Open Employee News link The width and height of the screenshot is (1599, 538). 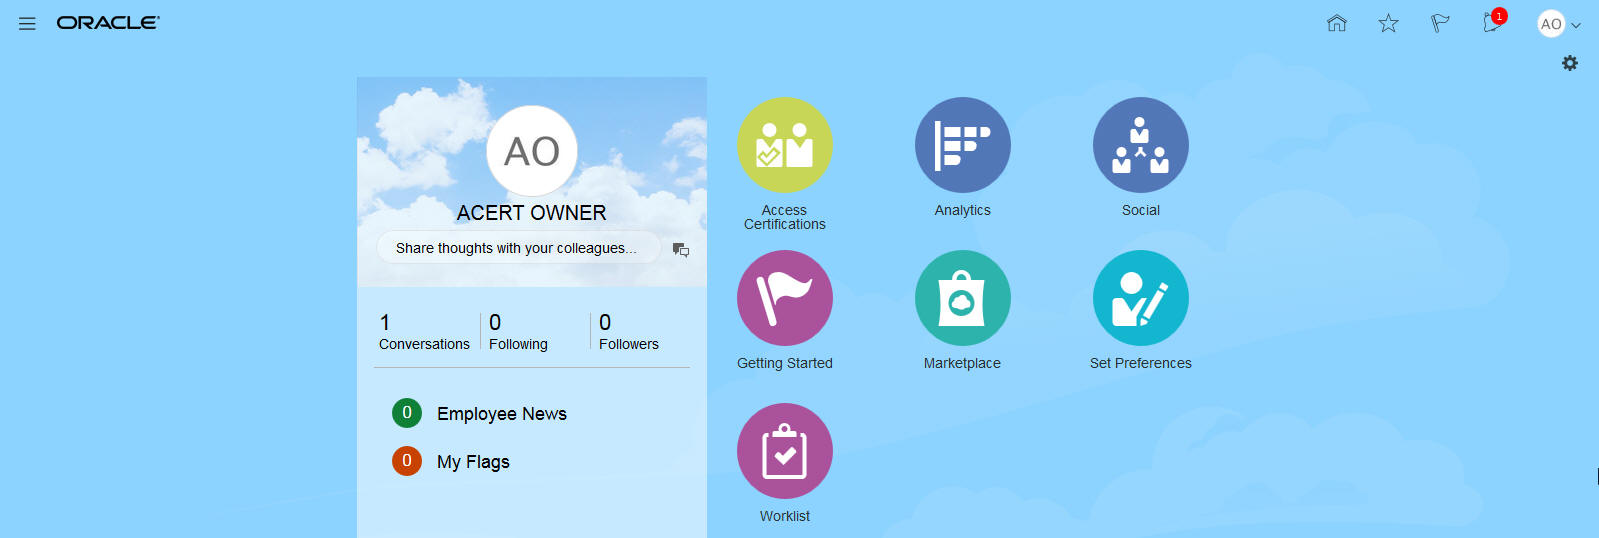(502, 414)
